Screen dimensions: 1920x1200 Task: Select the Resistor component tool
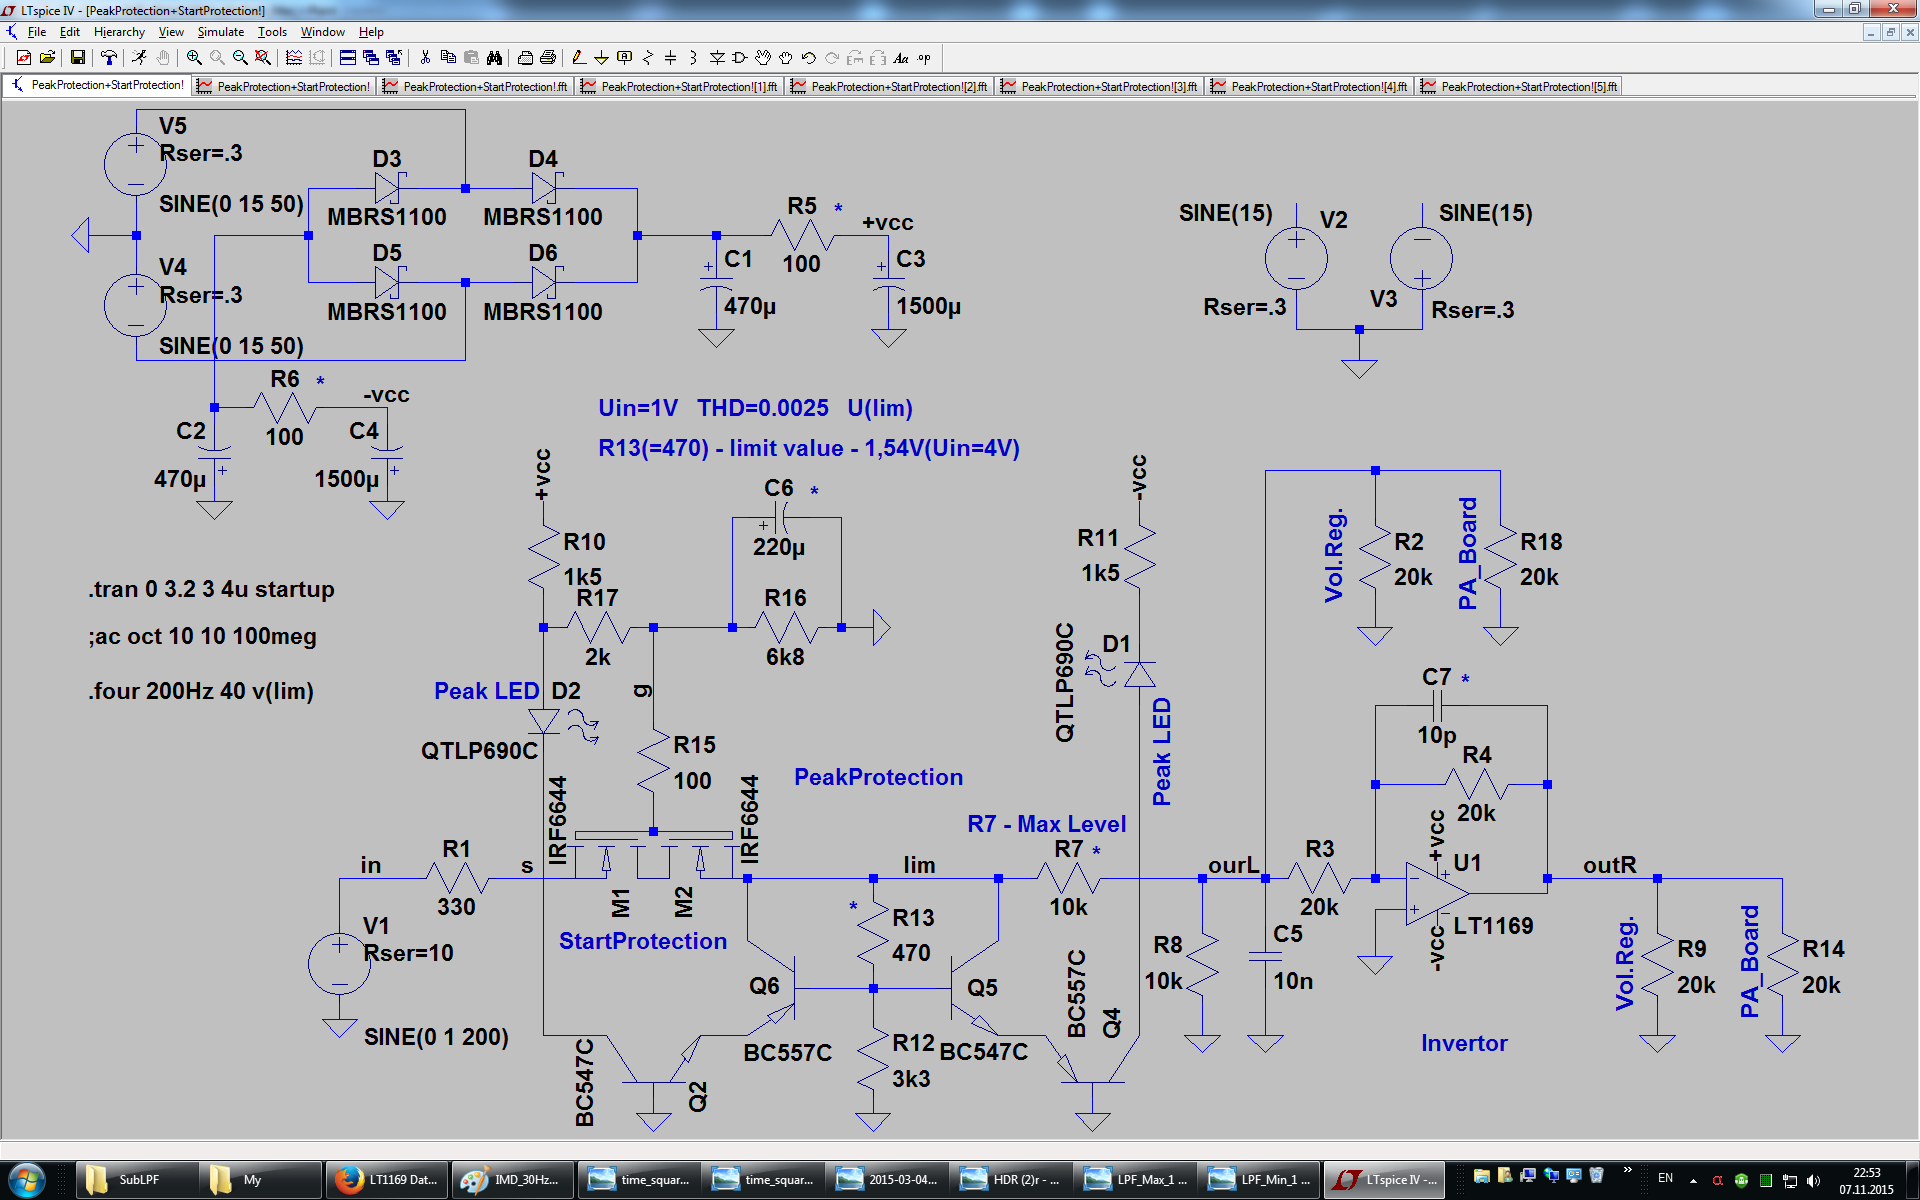[x=647, y=58]
